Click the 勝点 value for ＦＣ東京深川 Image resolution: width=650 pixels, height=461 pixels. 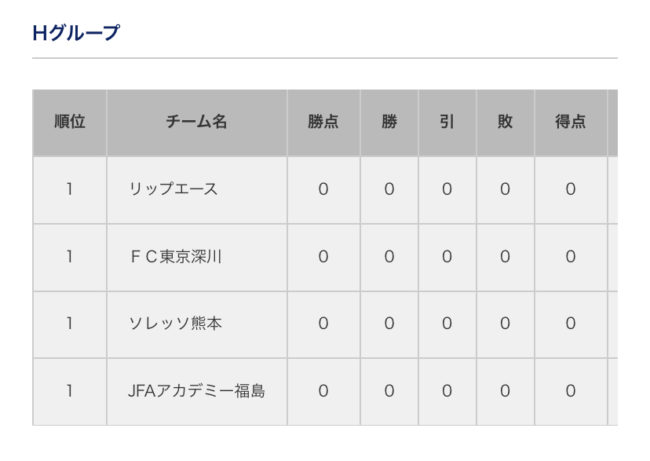[323, 256]
